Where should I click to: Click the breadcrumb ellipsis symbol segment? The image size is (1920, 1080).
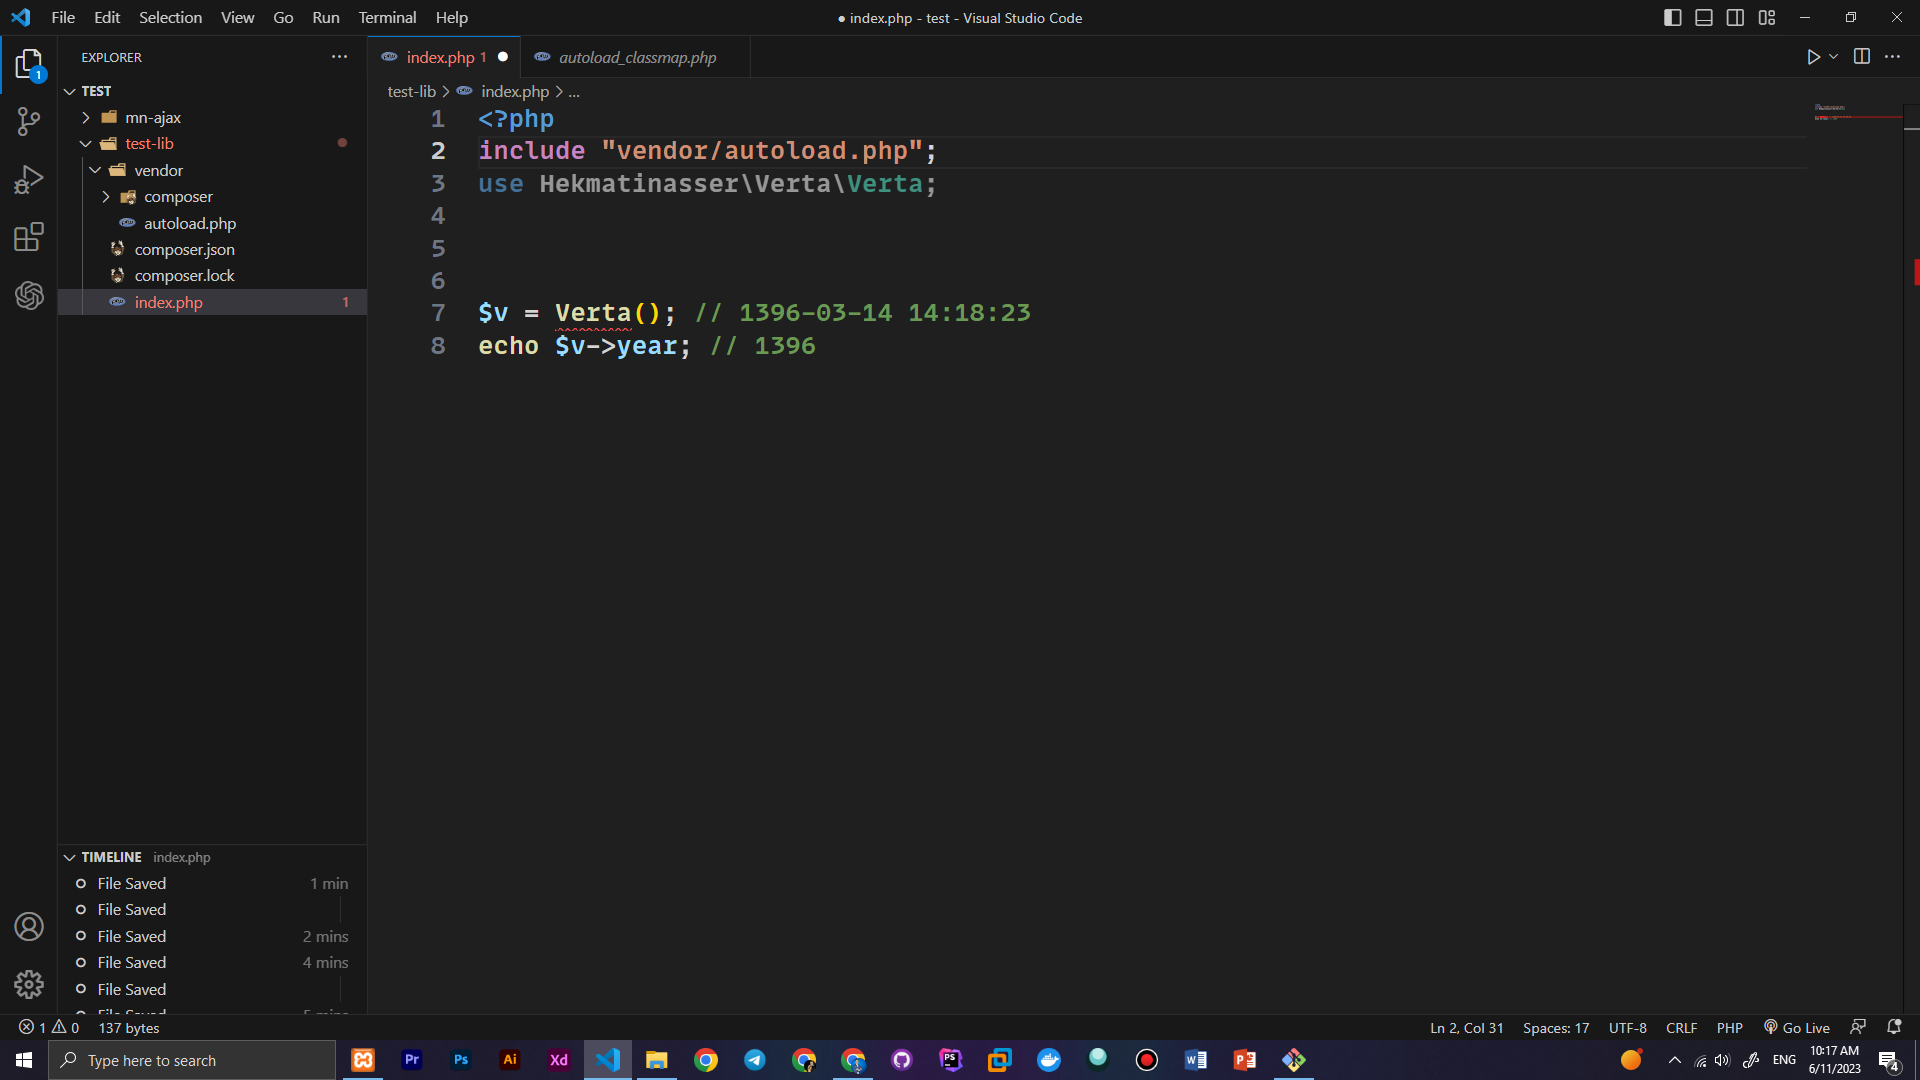(574, 91)
